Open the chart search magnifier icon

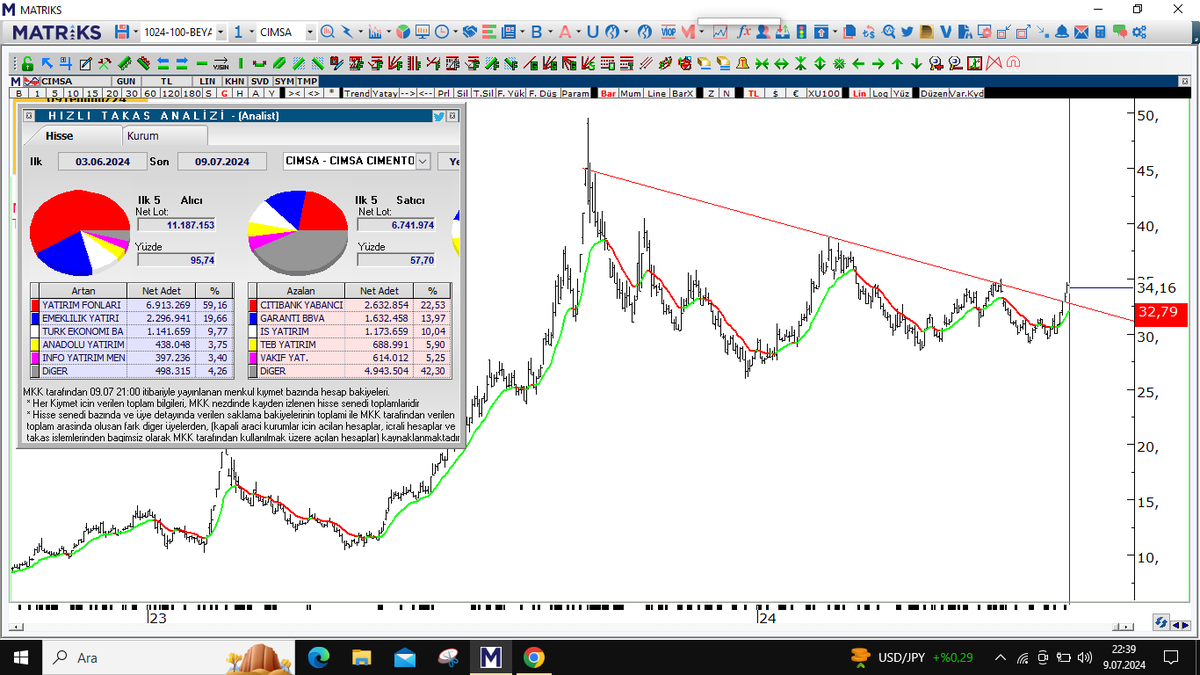(327, 32)
